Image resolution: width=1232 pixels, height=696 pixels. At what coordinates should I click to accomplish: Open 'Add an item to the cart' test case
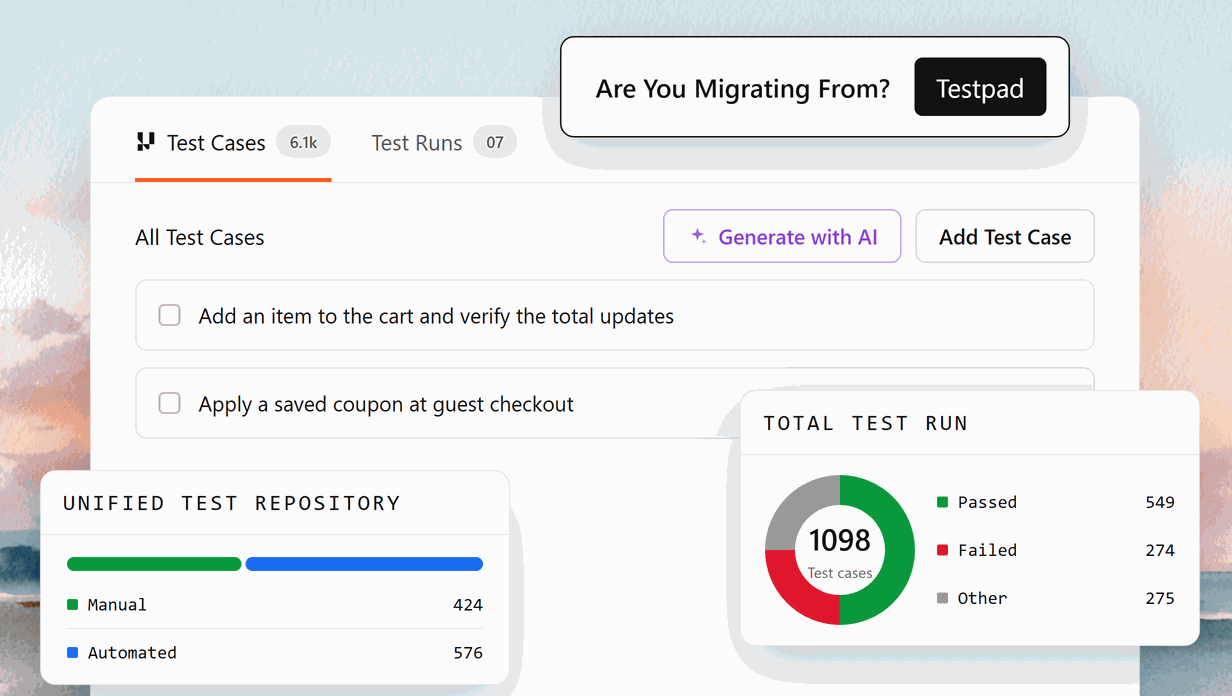tap(614, 316)
